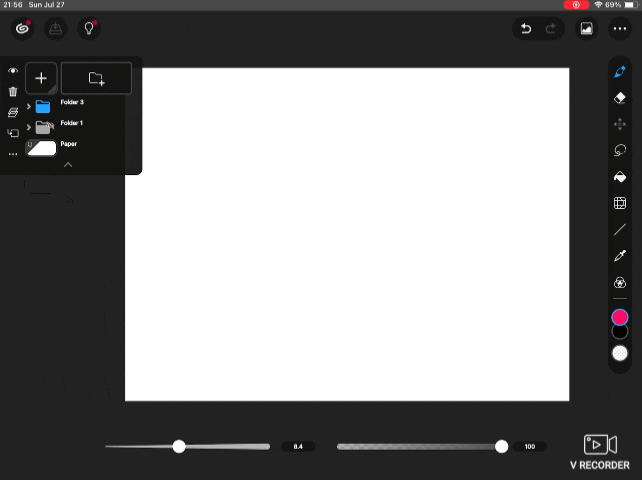Screen dimensions: 642x480
Task: Select the Eraser tool
Action: pyautogui.click(x=620, y=98)
